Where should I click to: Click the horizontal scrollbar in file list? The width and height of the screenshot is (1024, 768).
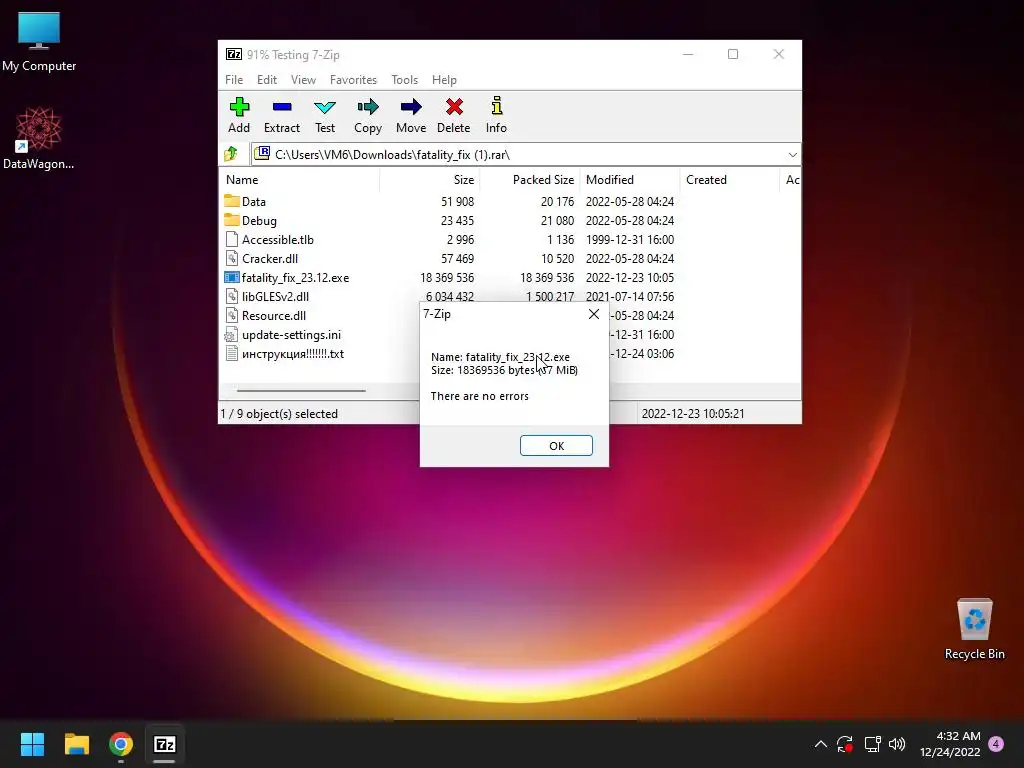coord(301,391)
